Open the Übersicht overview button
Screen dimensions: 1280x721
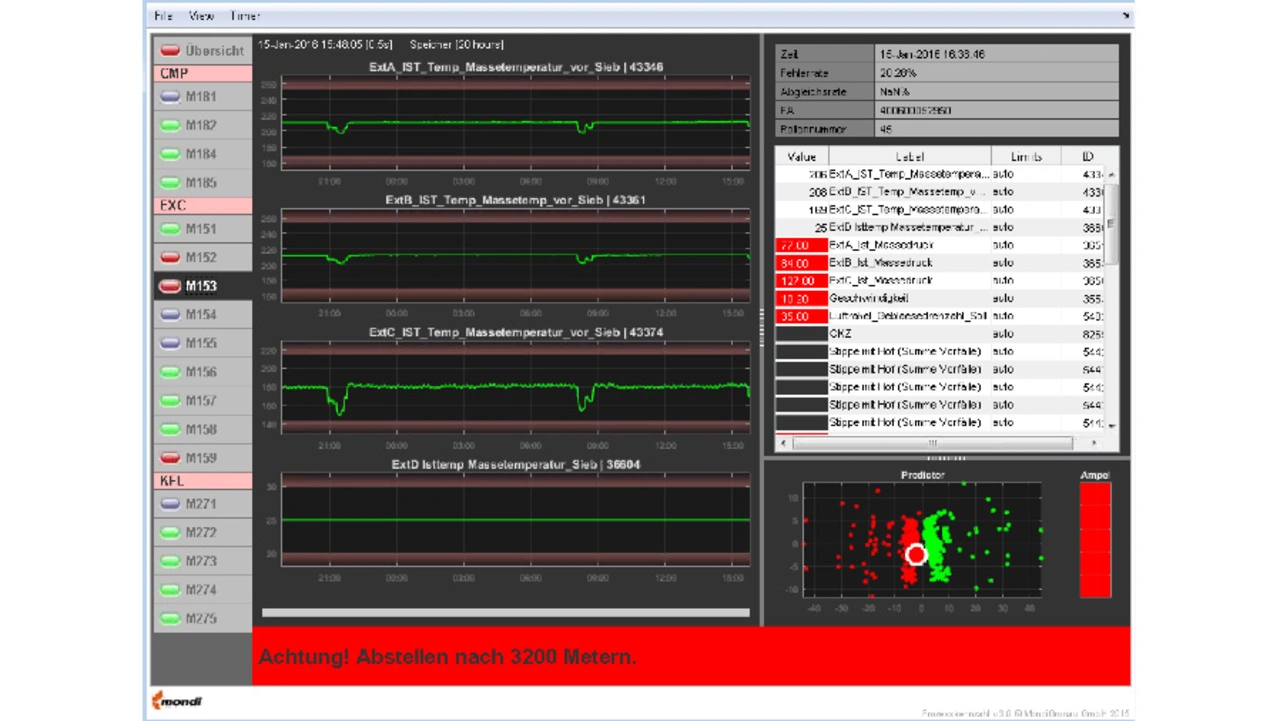(x=202, y=50)
